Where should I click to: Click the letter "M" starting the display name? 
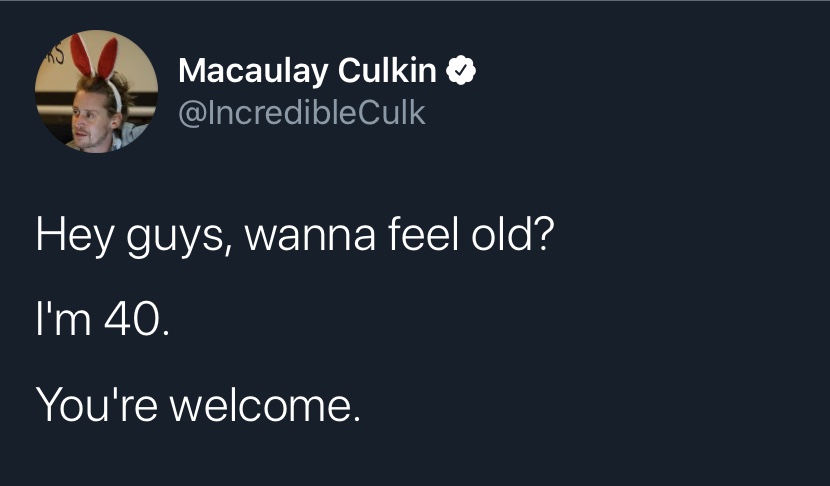(191, 71)
